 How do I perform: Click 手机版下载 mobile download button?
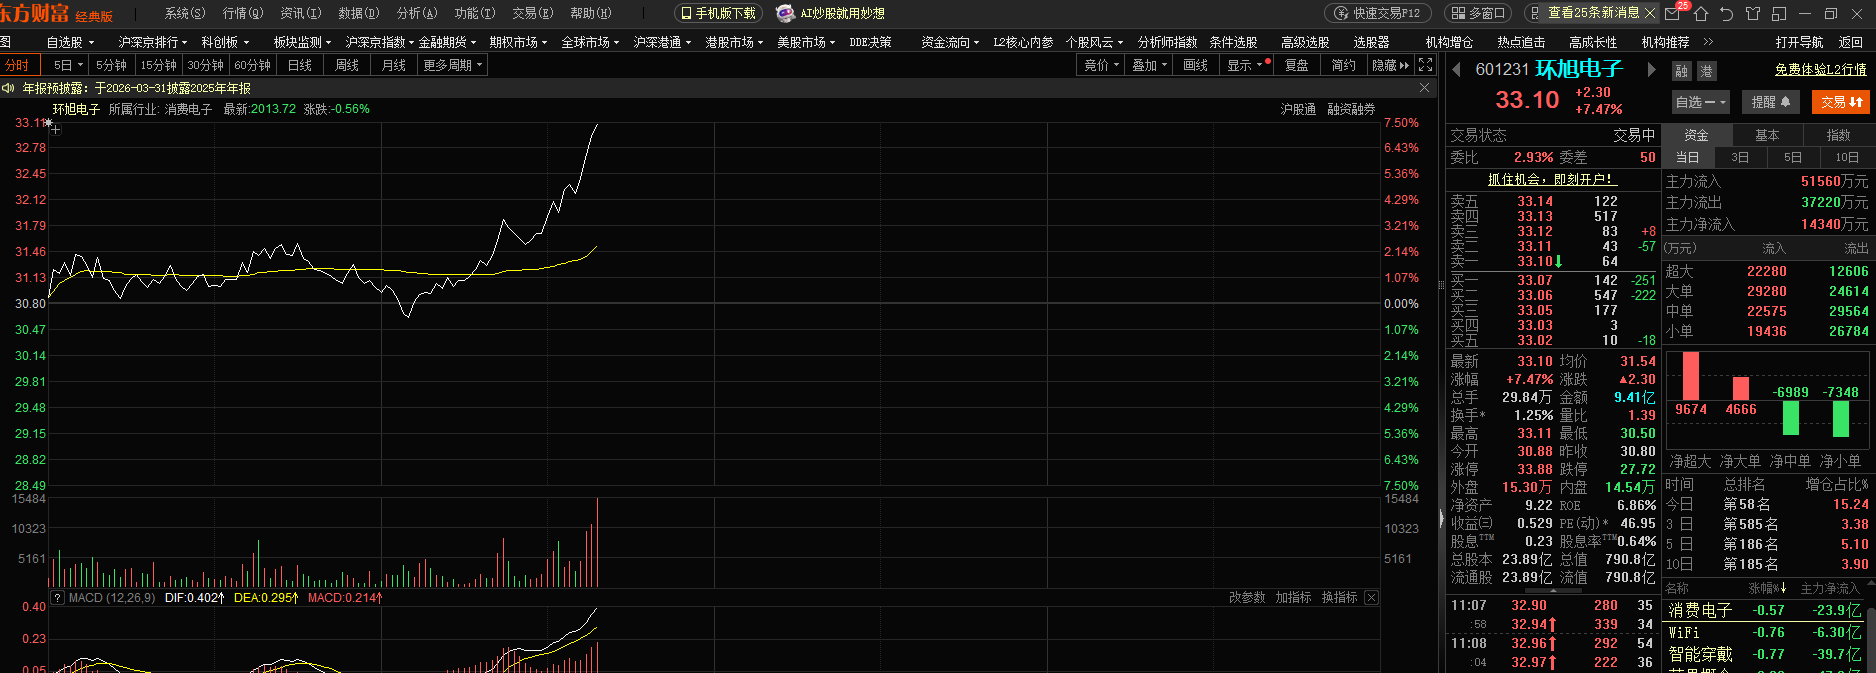tap(718, 13)
